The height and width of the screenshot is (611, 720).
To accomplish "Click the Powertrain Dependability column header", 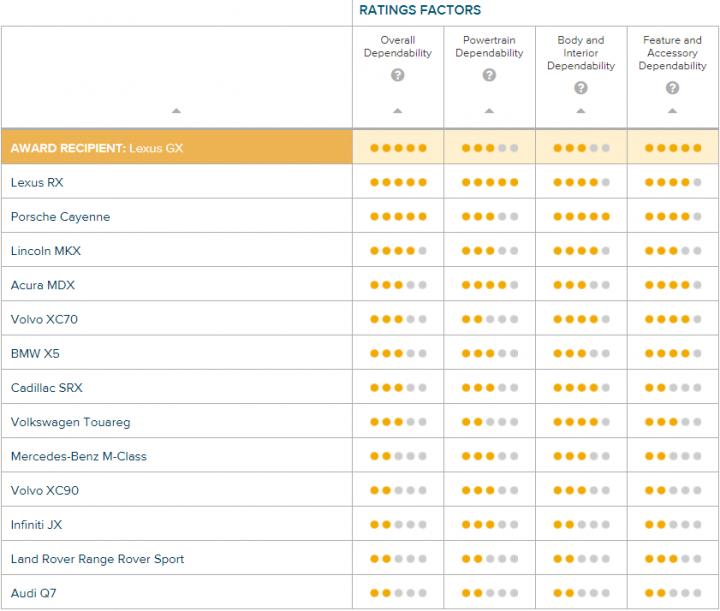I will click(x=489, y=46).
